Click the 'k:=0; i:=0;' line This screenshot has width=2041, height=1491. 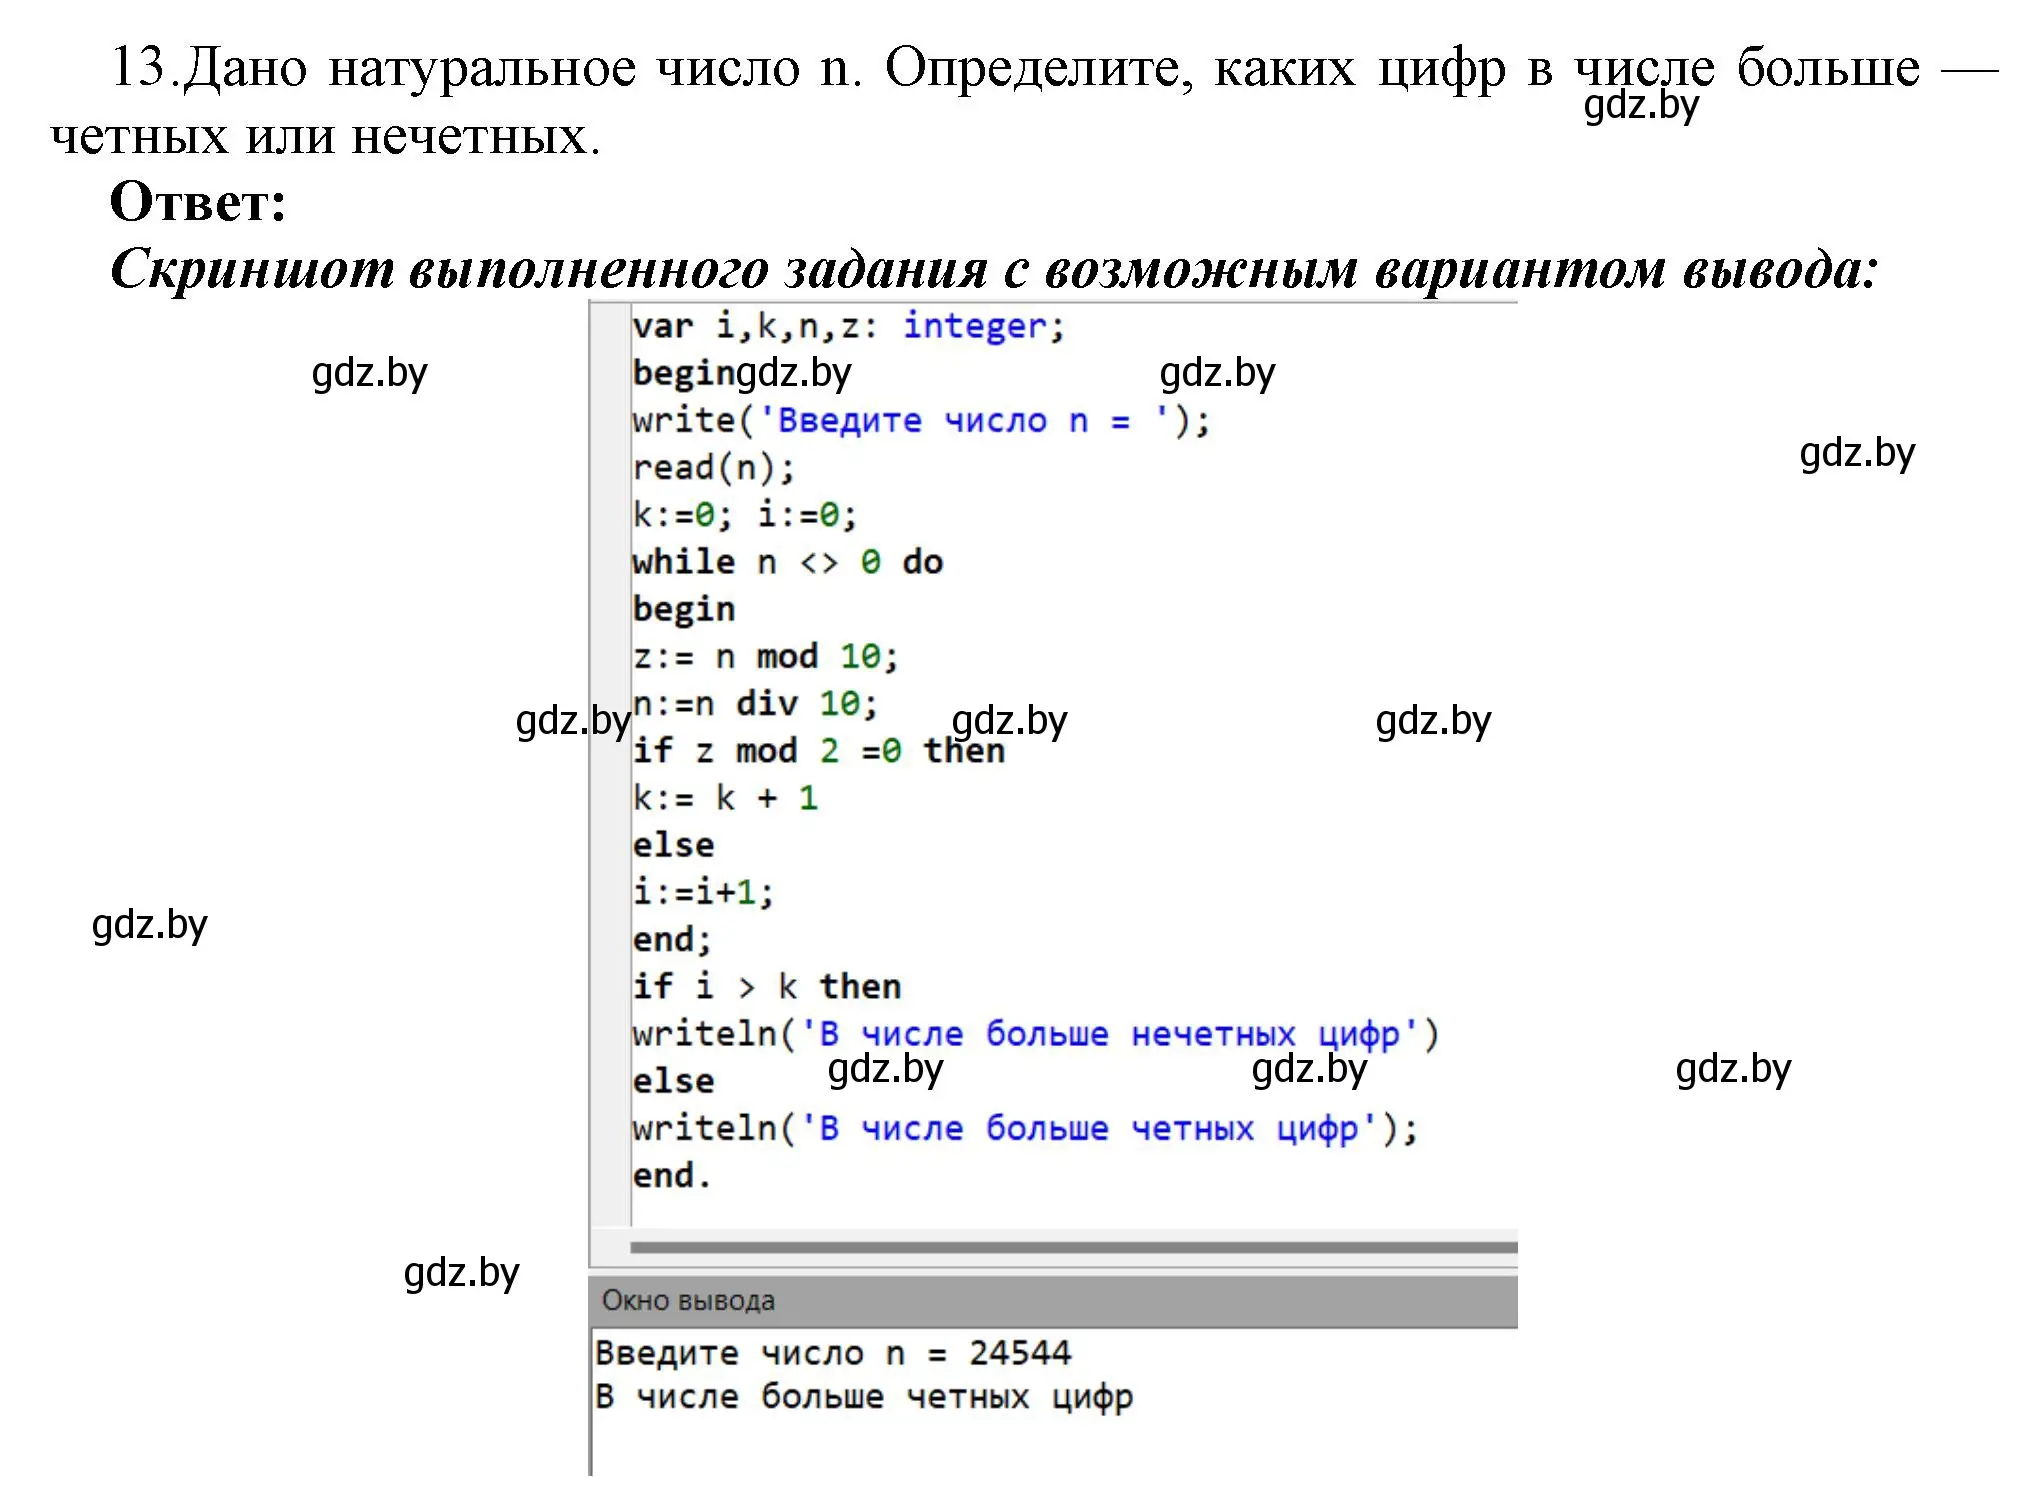pos(745,515)
